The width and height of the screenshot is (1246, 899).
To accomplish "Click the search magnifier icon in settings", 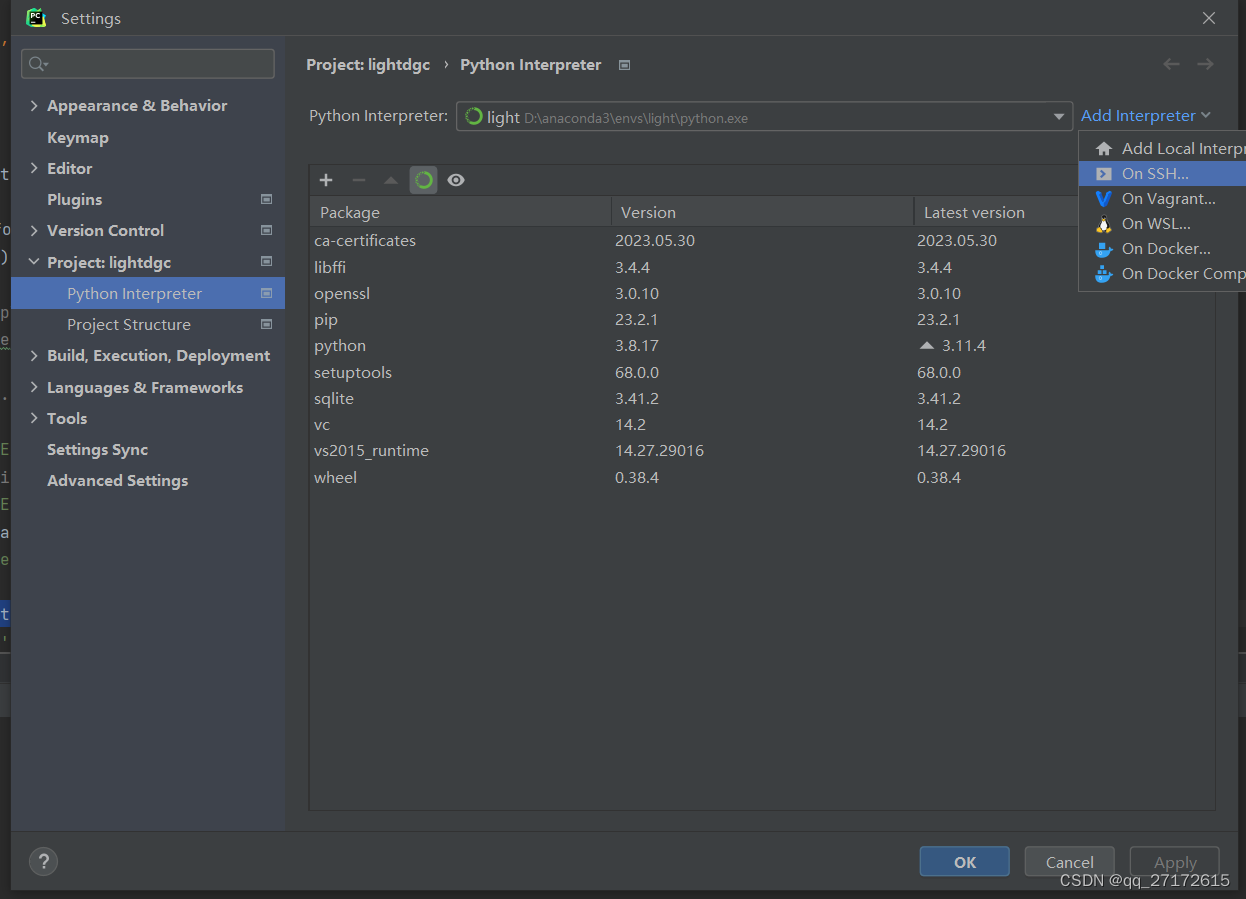I will (38, 64).
